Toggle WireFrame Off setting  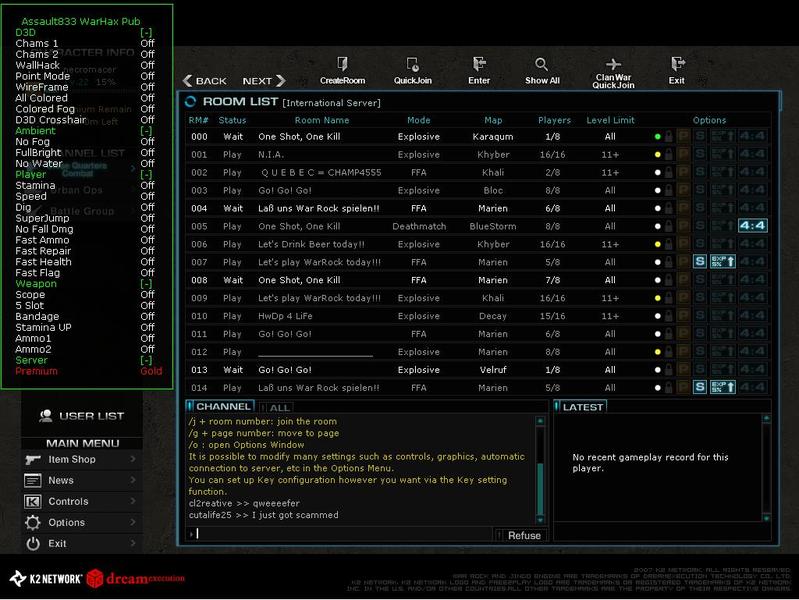(x=147, y=87)
